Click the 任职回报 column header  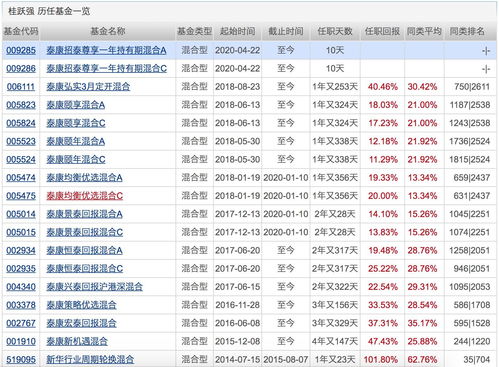(383, 32)
